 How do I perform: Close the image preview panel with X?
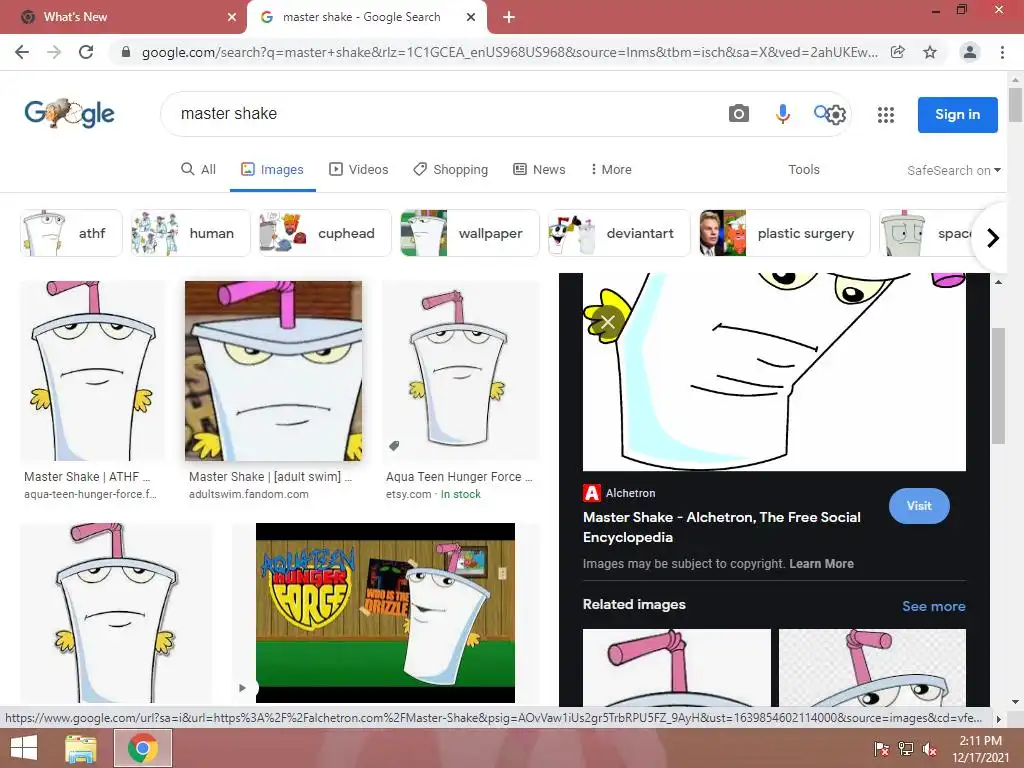(608, 322)
